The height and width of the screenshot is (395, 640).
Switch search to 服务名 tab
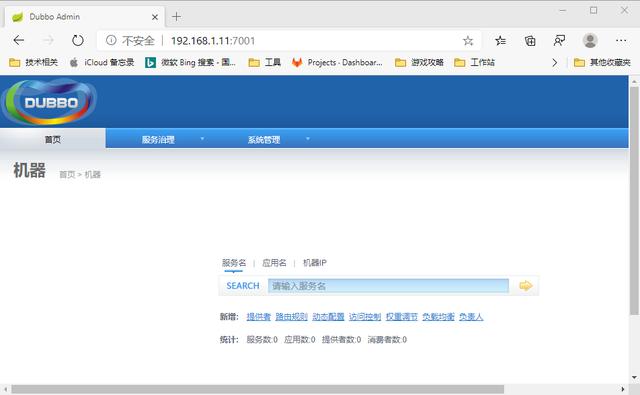click(234, 263)
